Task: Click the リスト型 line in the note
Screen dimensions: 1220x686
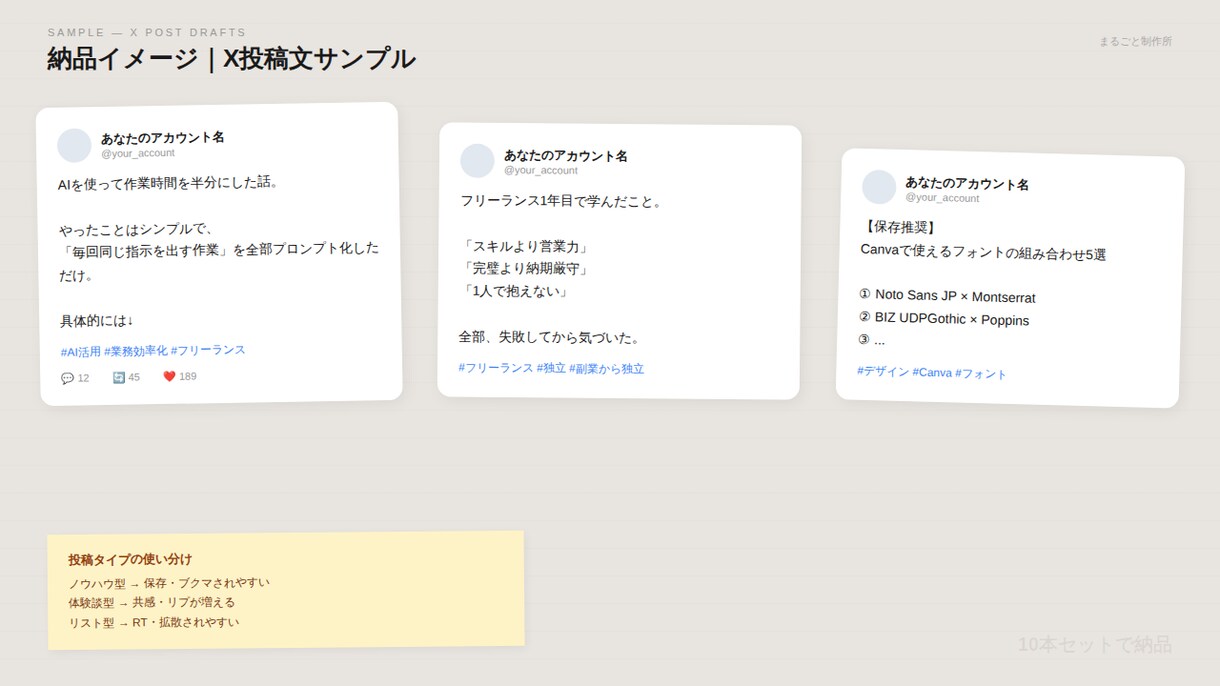Action: click(154, 623)
